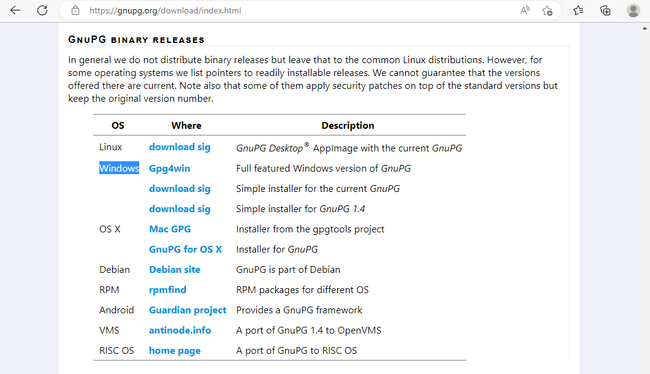Open the Guardian project link
650x374 pixels.
click(x=188, y=310)
